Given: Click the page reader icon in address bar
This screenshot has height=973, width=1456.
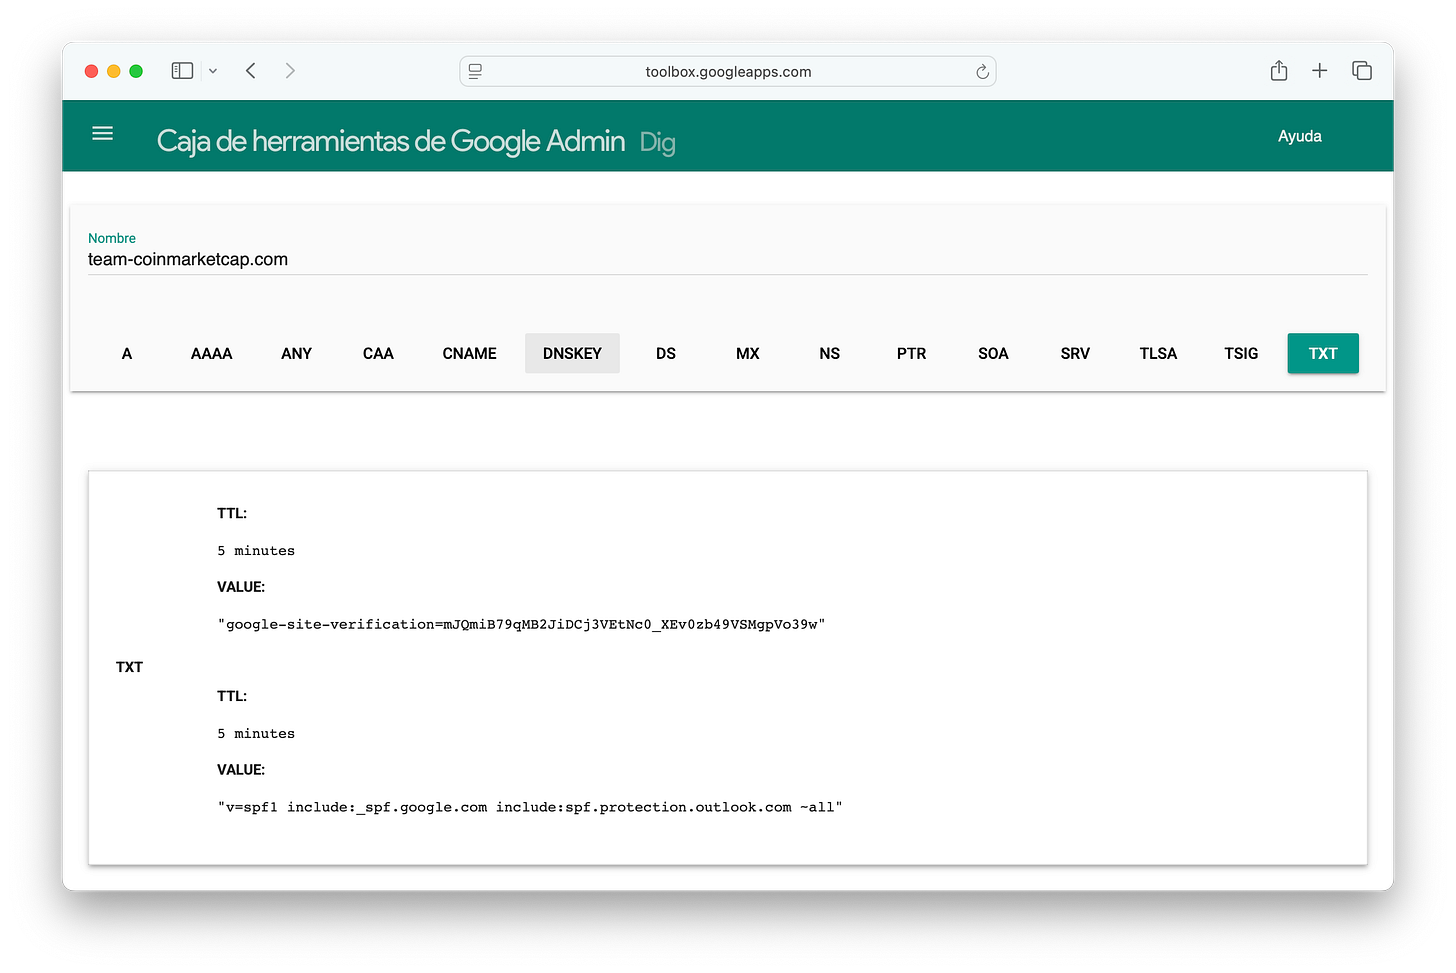Looking at the screenshot, I should (x=475, y=71).
